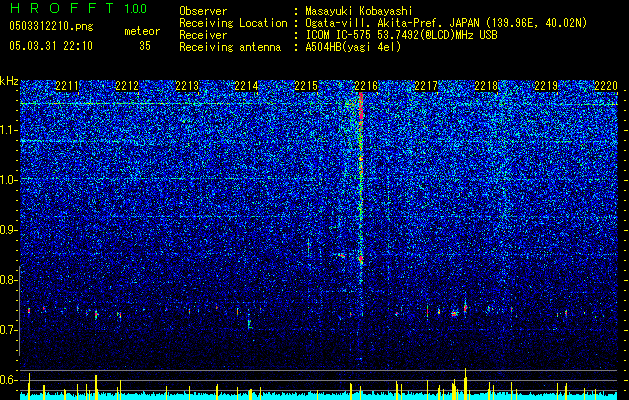Viewport: 629px width, 400px height.
Task: Click the 'Receiving antenna' label
Action: point(230,47)
